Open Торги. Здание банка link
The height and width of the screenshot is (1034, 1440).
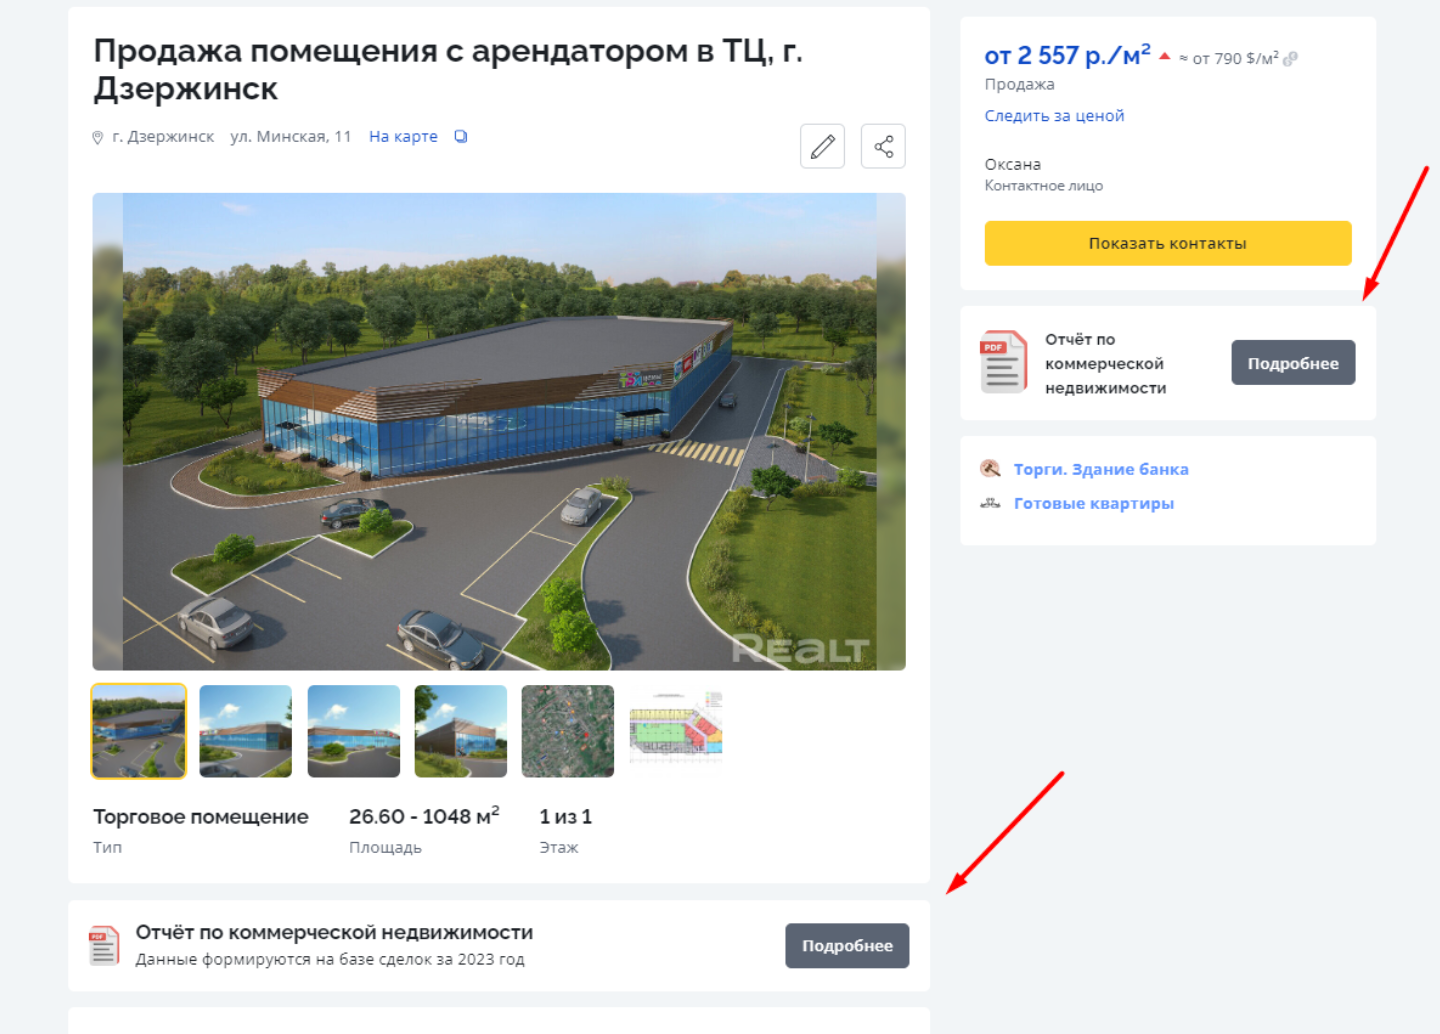tap(1101, 469)
